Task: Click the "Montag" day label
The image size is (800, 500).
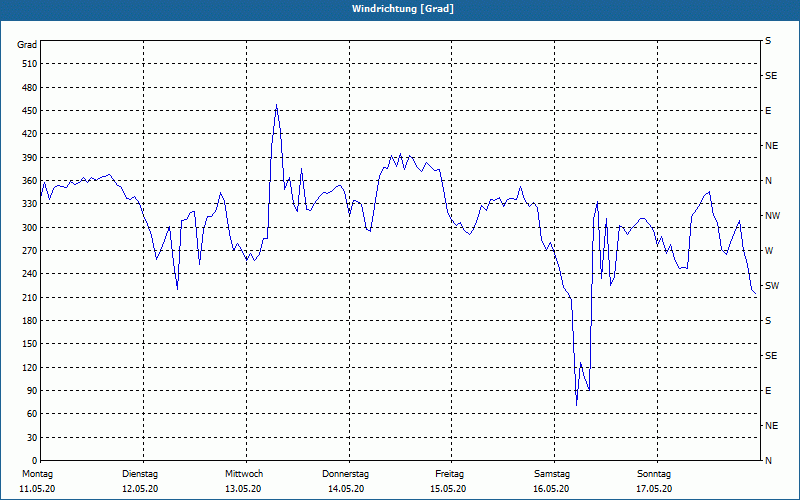Action: [37, 474]
